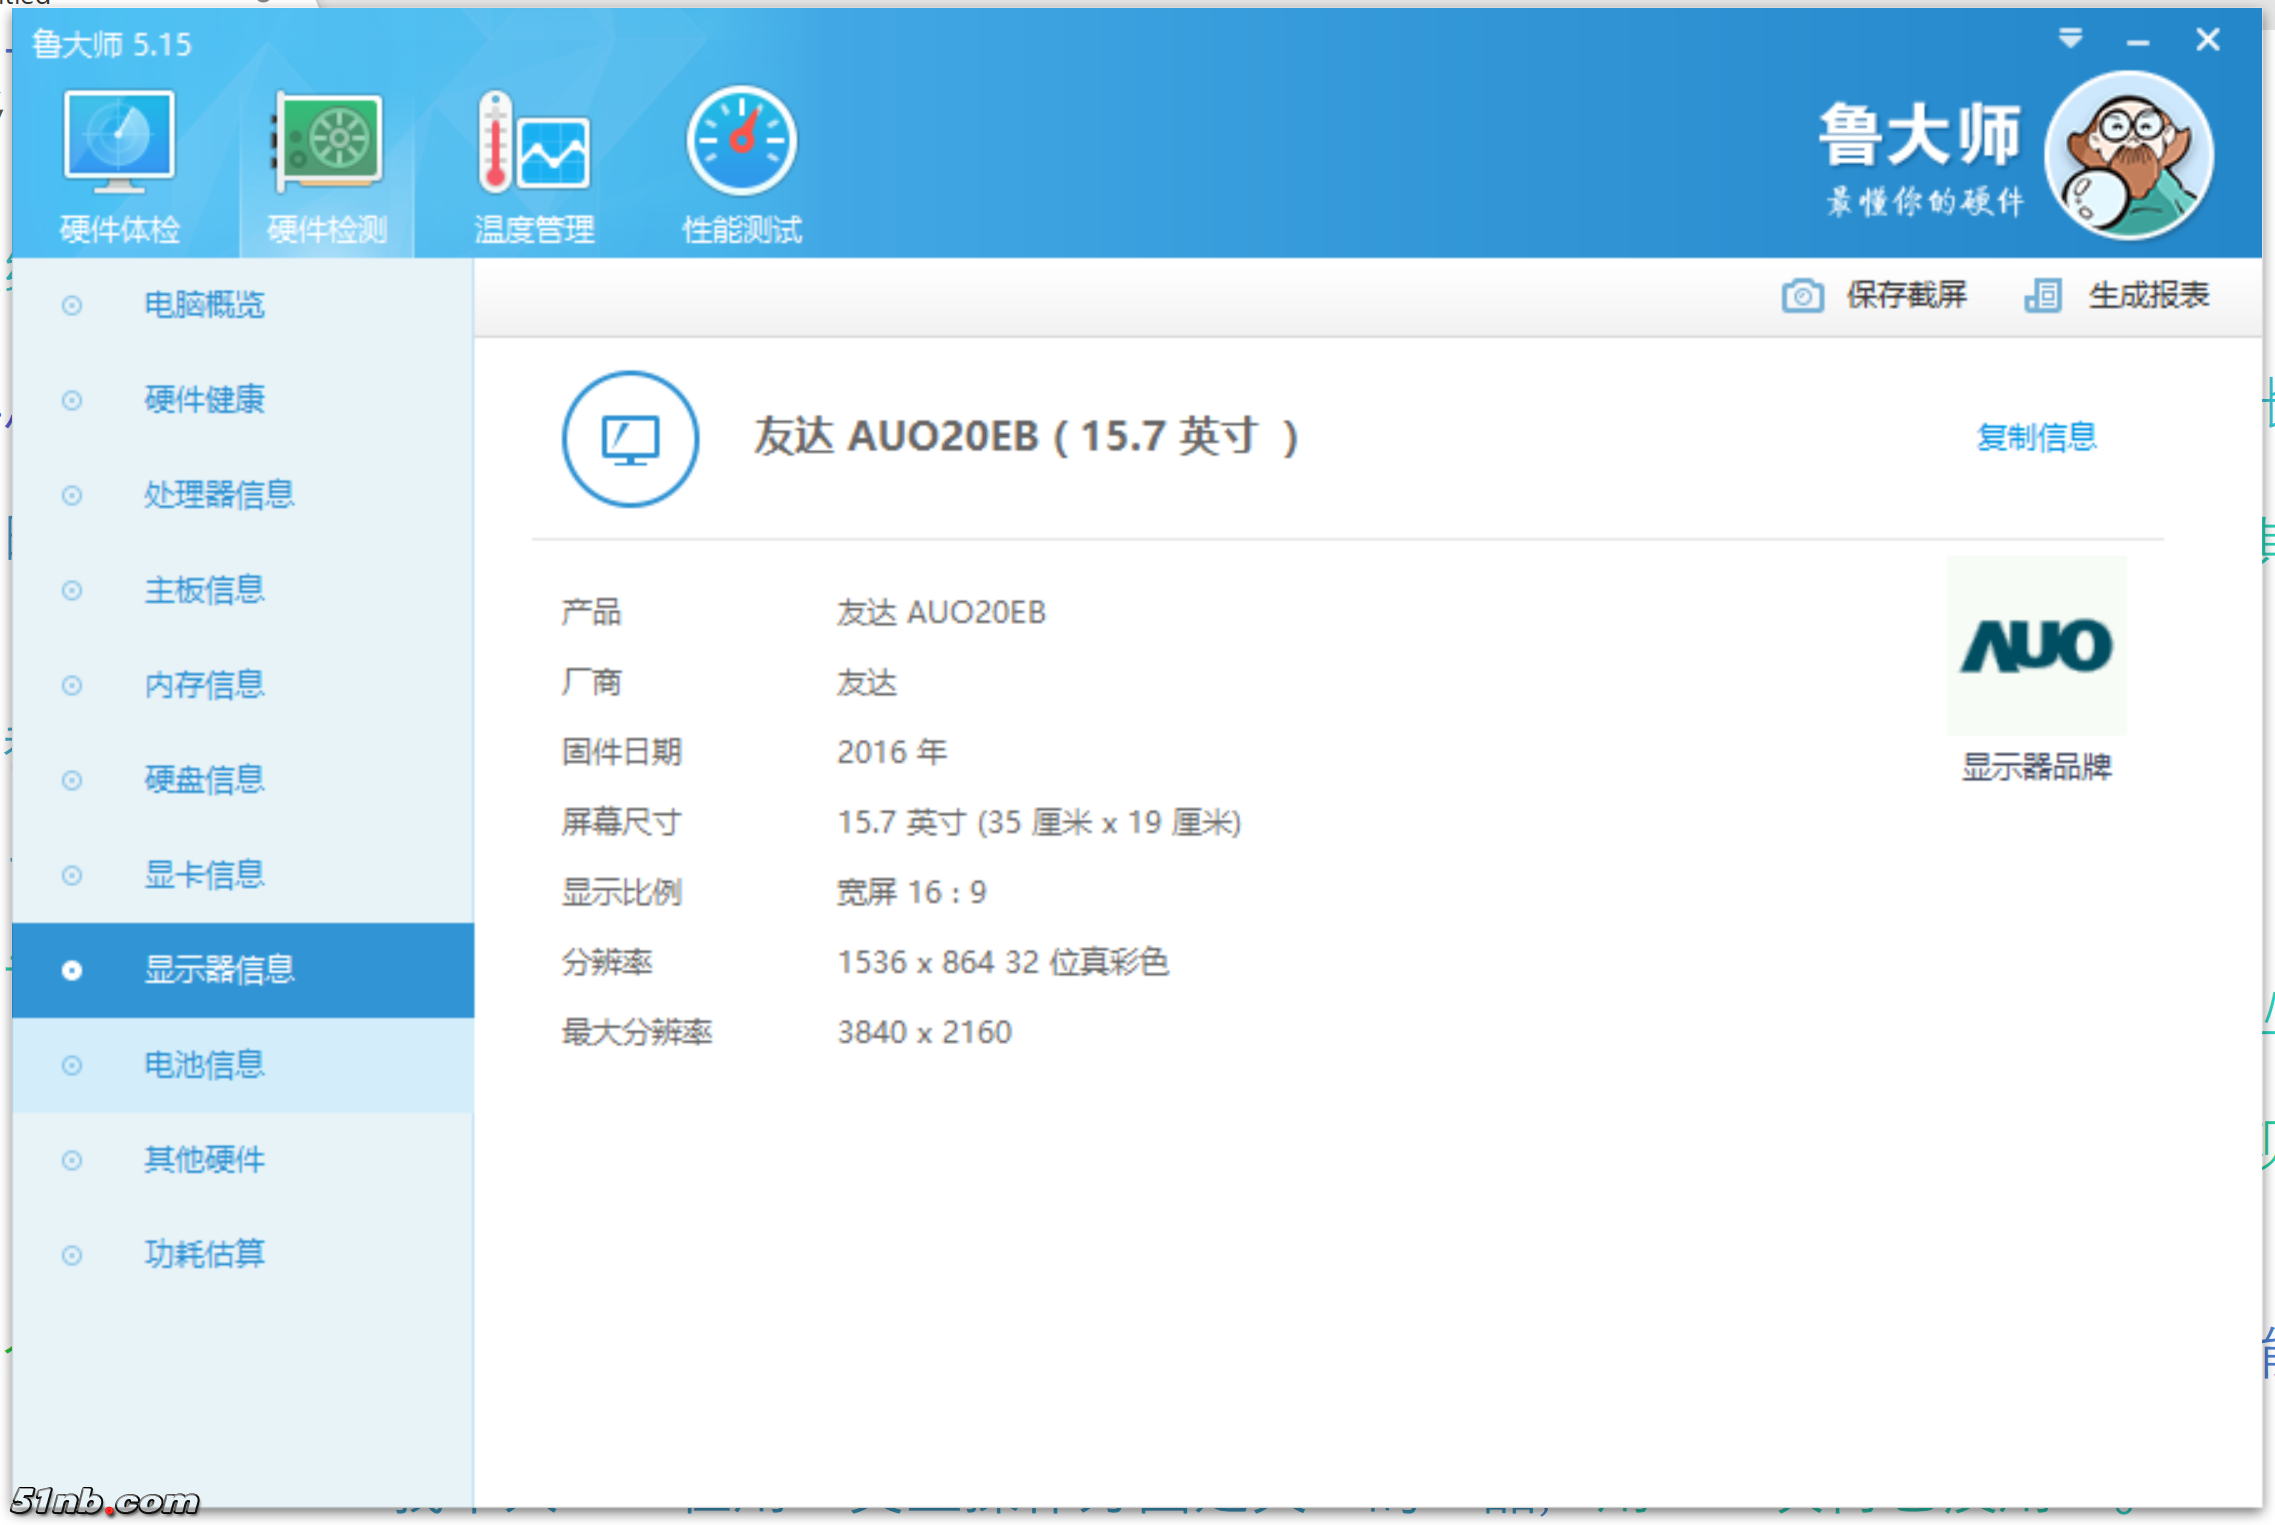Select the 处理器信息 radio dot
2275x1525 pixels.
coord(71,495)
